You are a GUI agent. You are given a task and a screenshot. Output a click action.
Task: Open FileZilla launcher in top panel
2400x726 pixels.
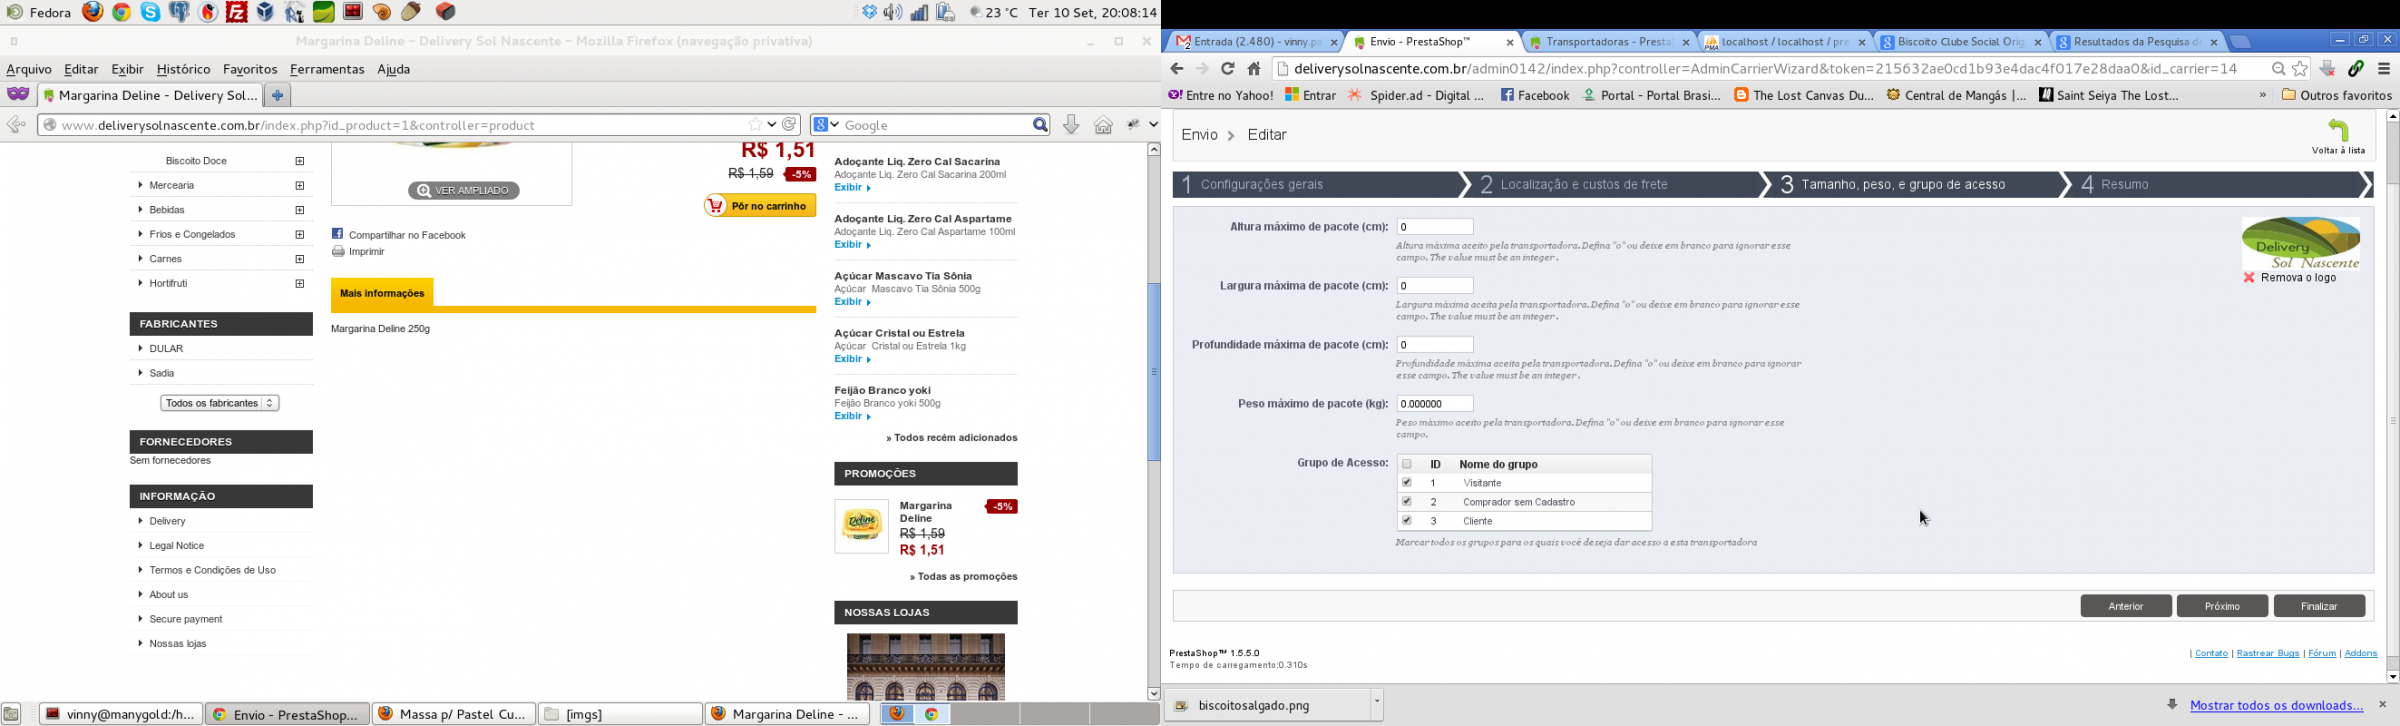(237, 12)
